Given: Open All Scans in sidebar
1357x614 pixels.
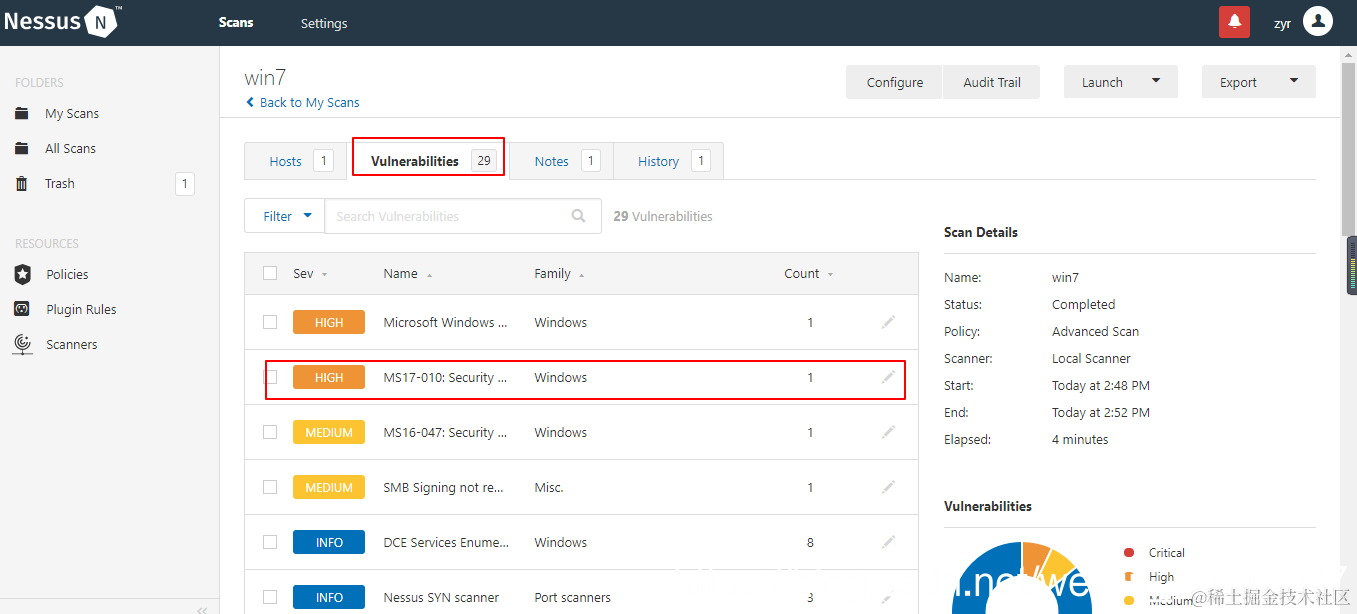Looking at the screenshot, I should point(70,148).
